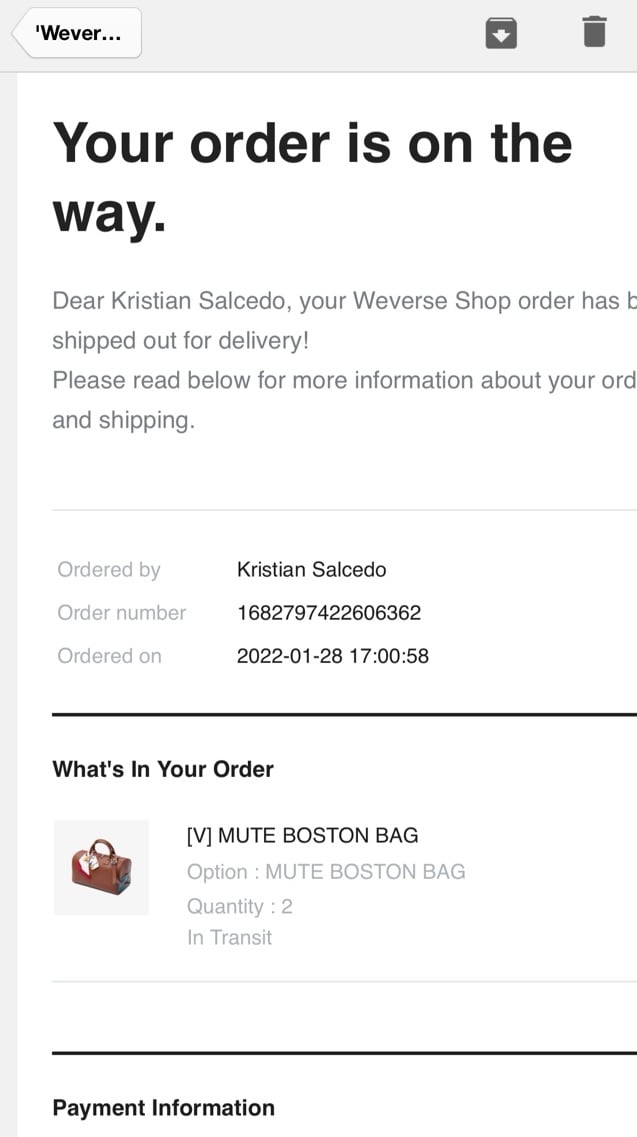Delete this email with the trash icon
637x1137 pixels.
(x=593, y=32)
